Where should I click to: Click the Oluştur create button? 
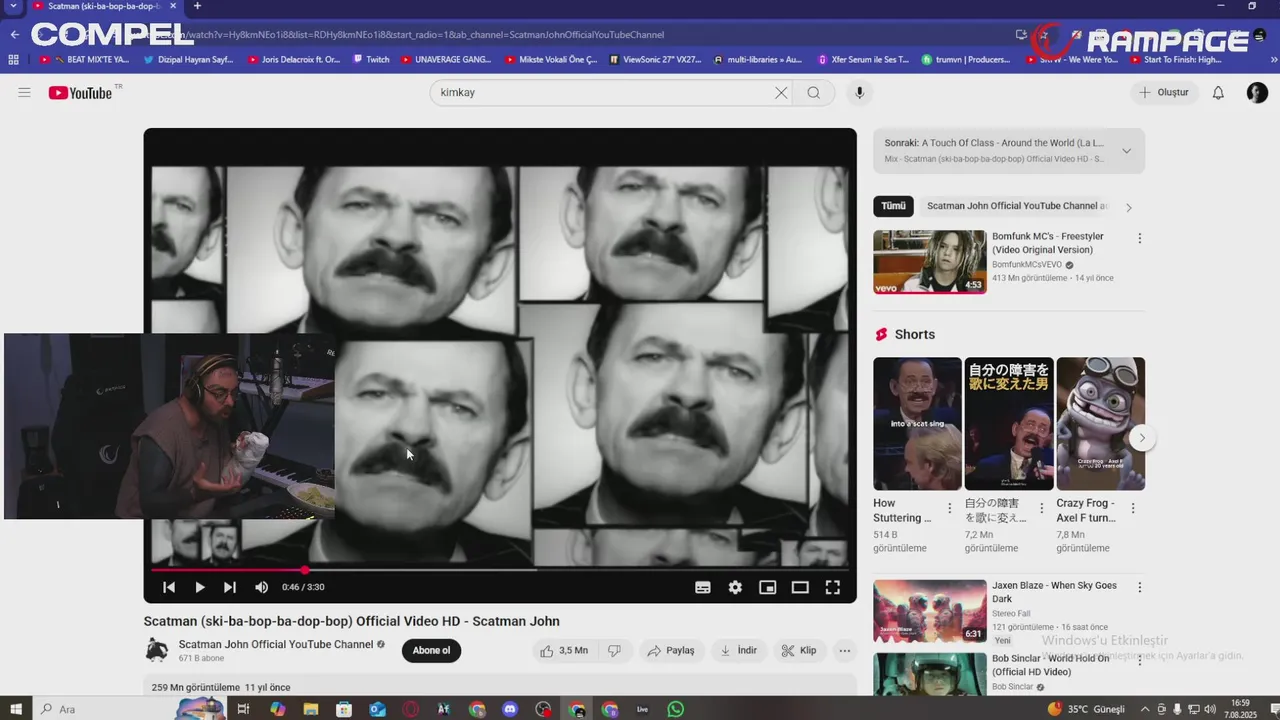tap(1165, 93)
